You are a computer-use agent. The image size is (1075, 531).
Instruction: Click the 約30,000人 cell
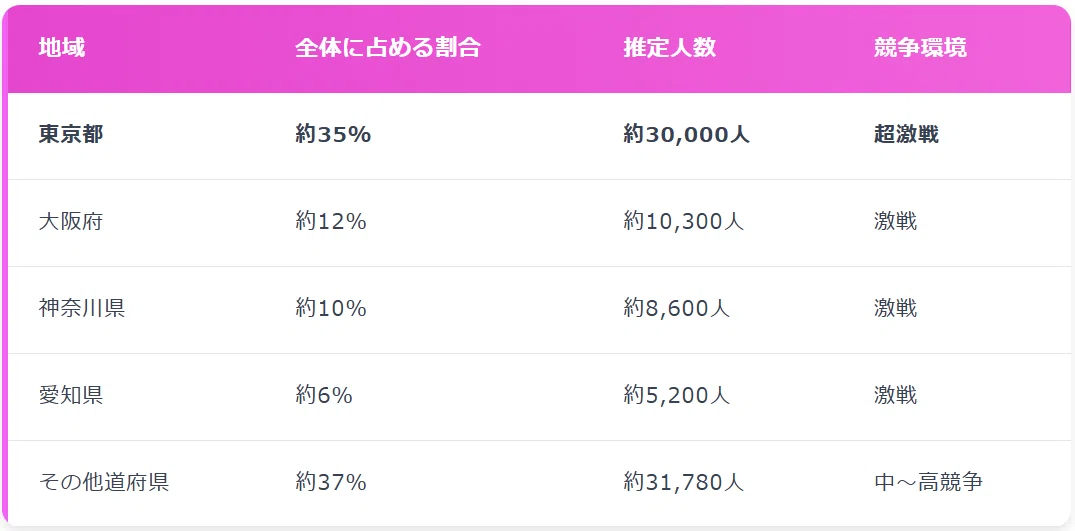686,135
